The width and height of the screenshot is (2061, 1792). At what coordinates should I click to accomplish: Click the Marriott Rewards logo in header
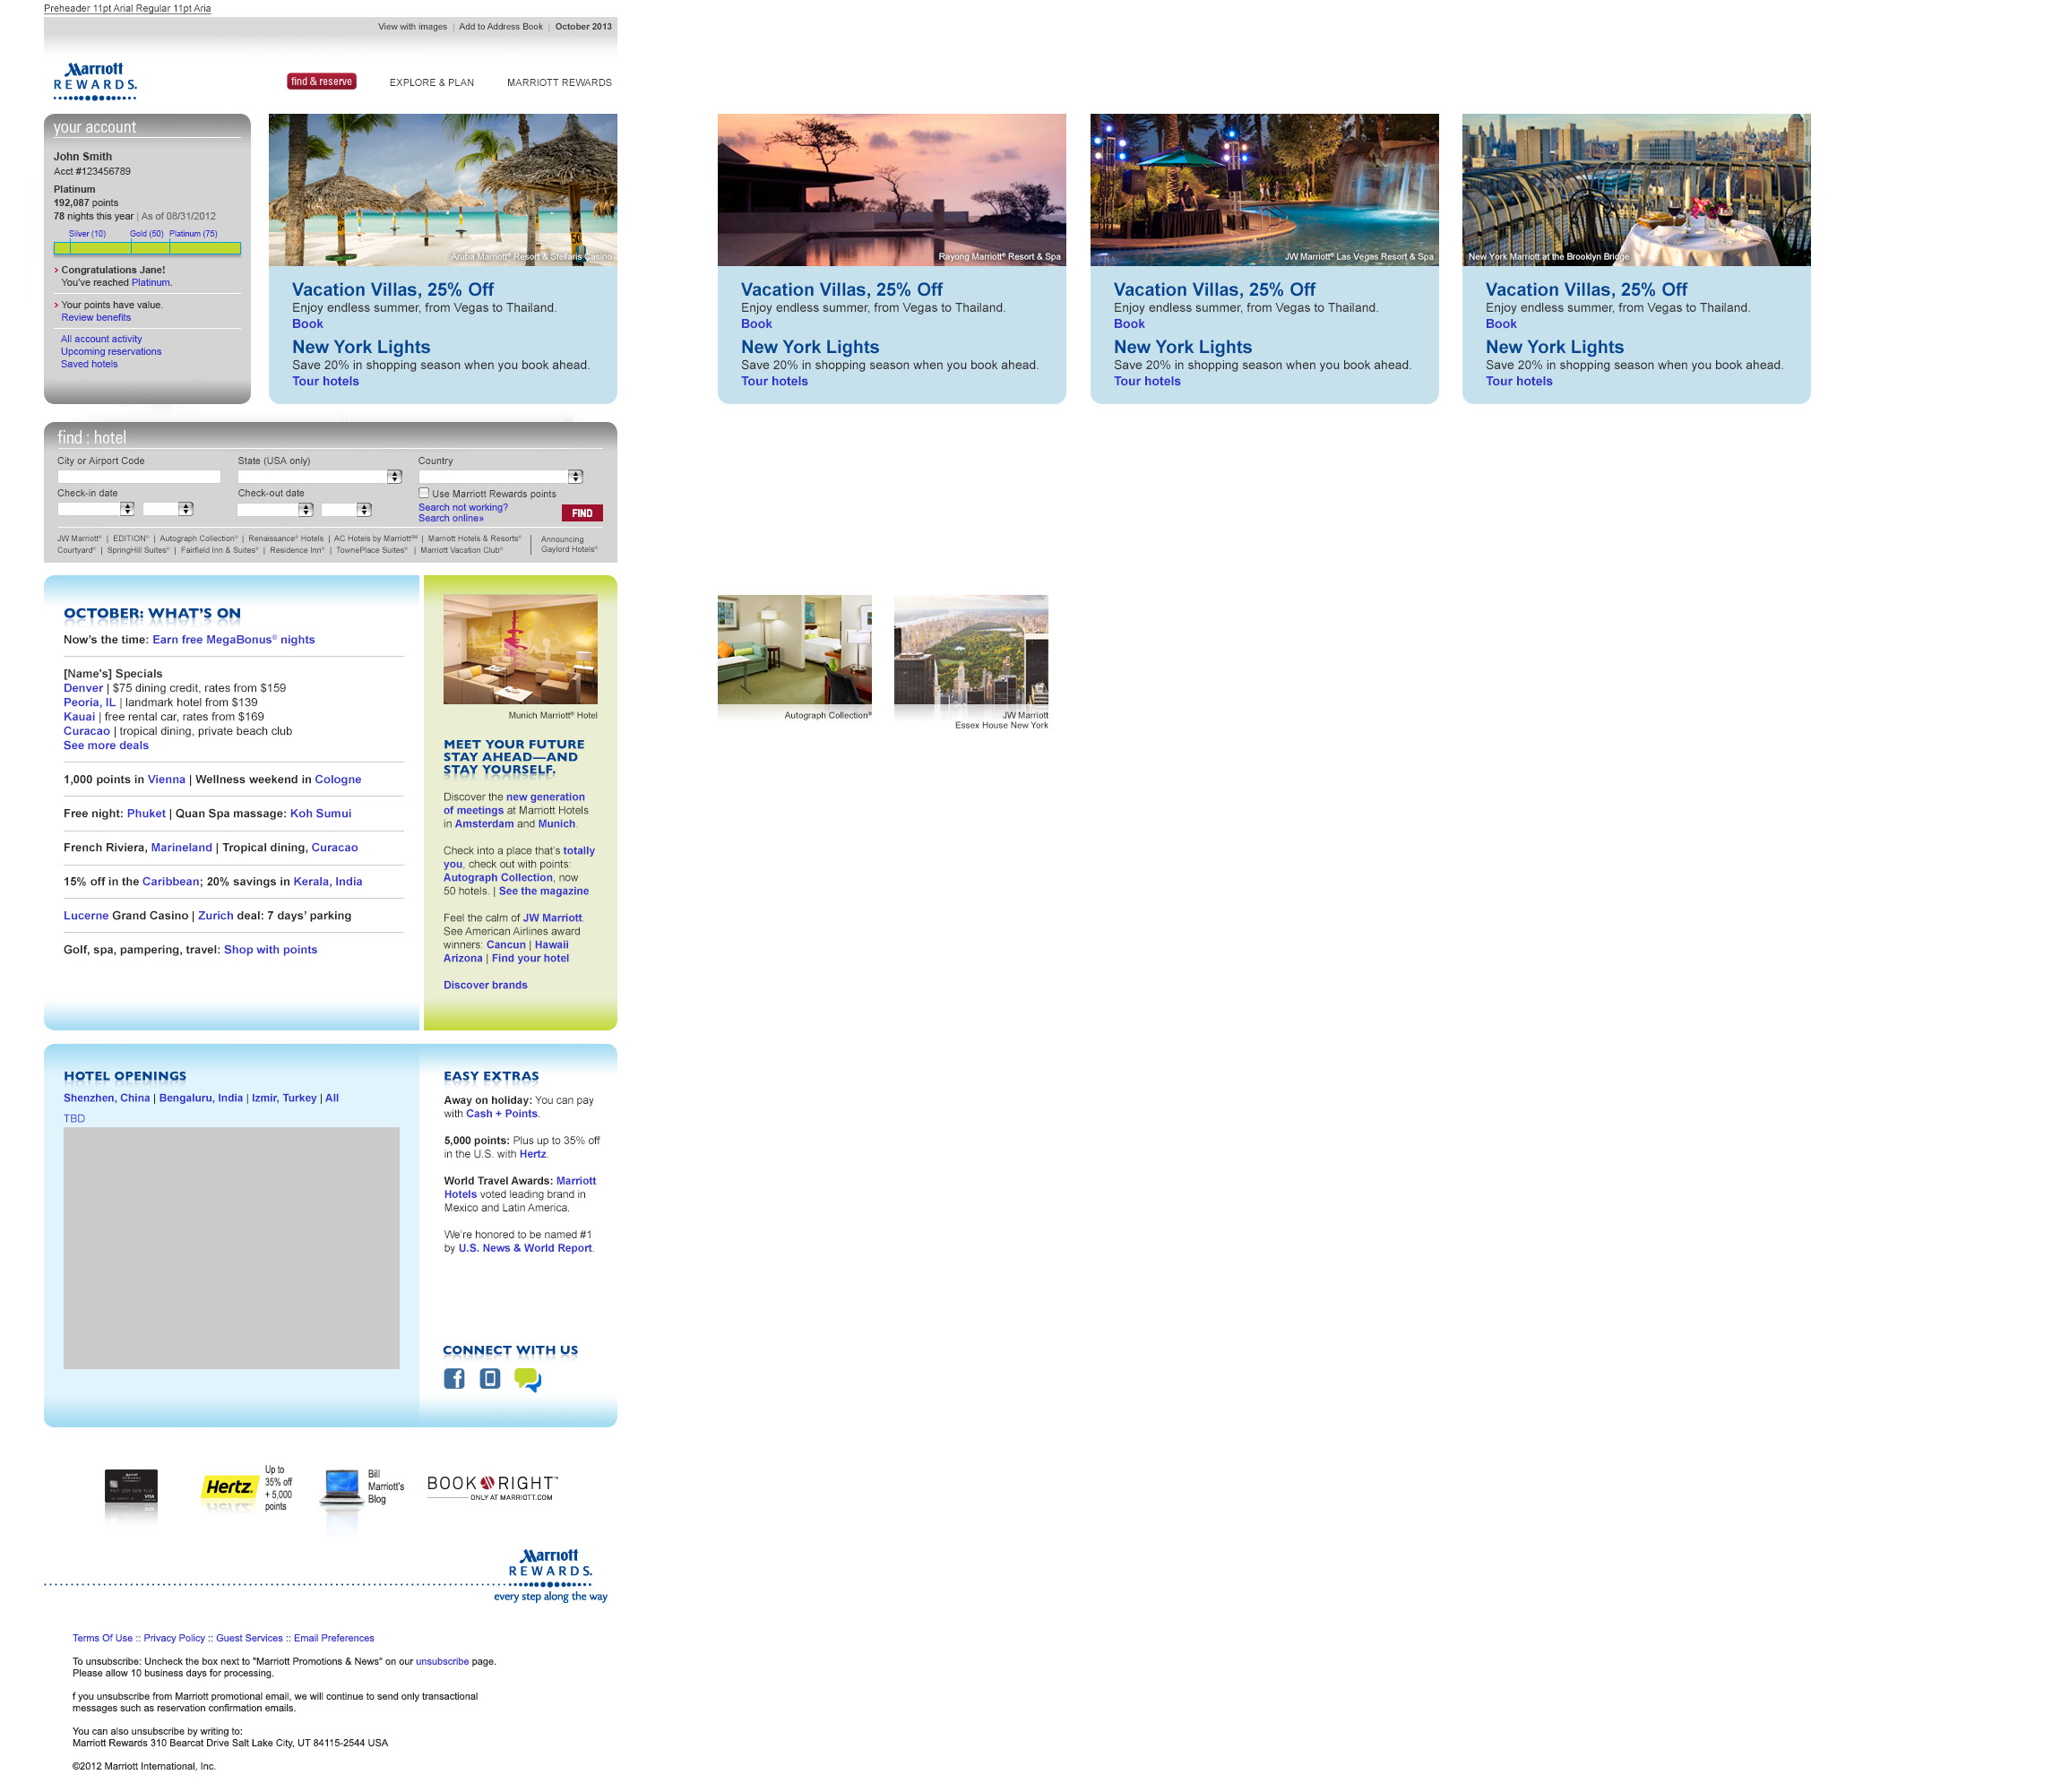(95, 81)
